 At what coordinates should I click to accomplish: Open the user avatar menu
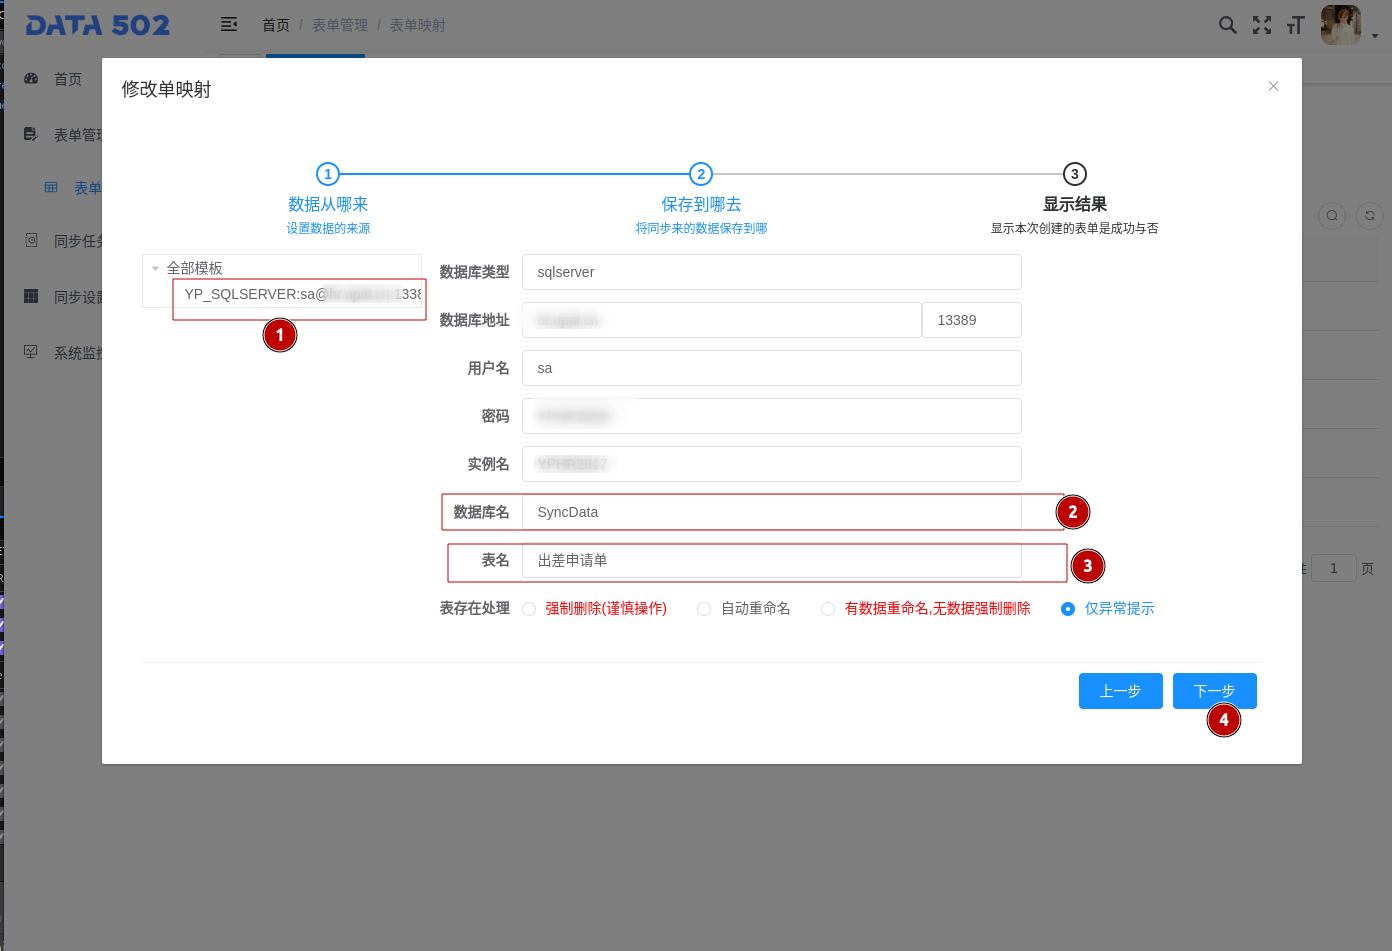pyautogui.click(x=1340, y=25)
